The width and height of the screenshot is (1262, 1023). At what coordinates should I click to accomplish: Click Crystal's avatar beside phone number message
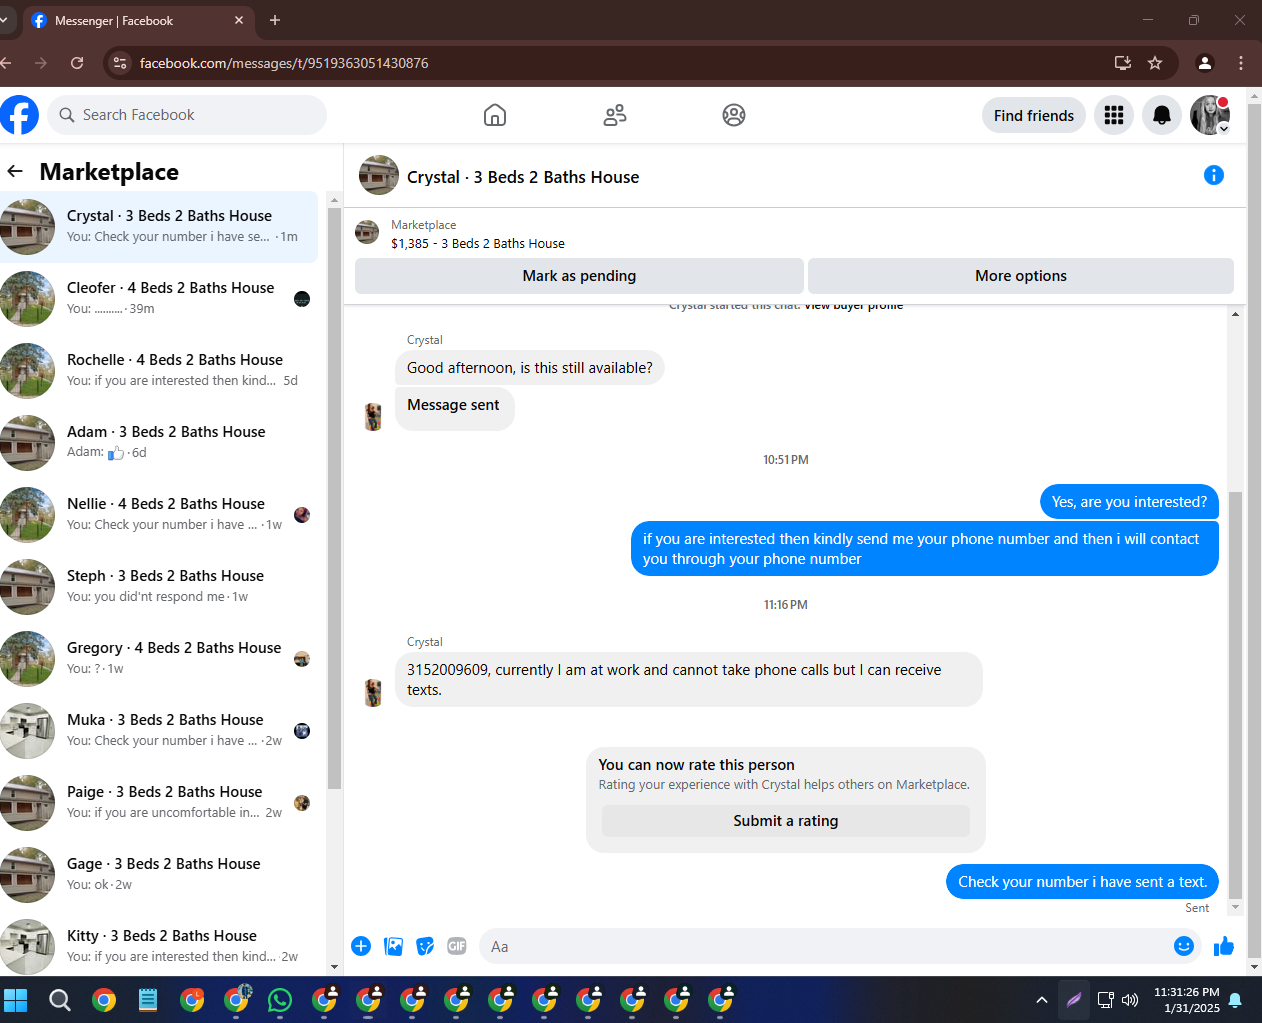point(373,693)
